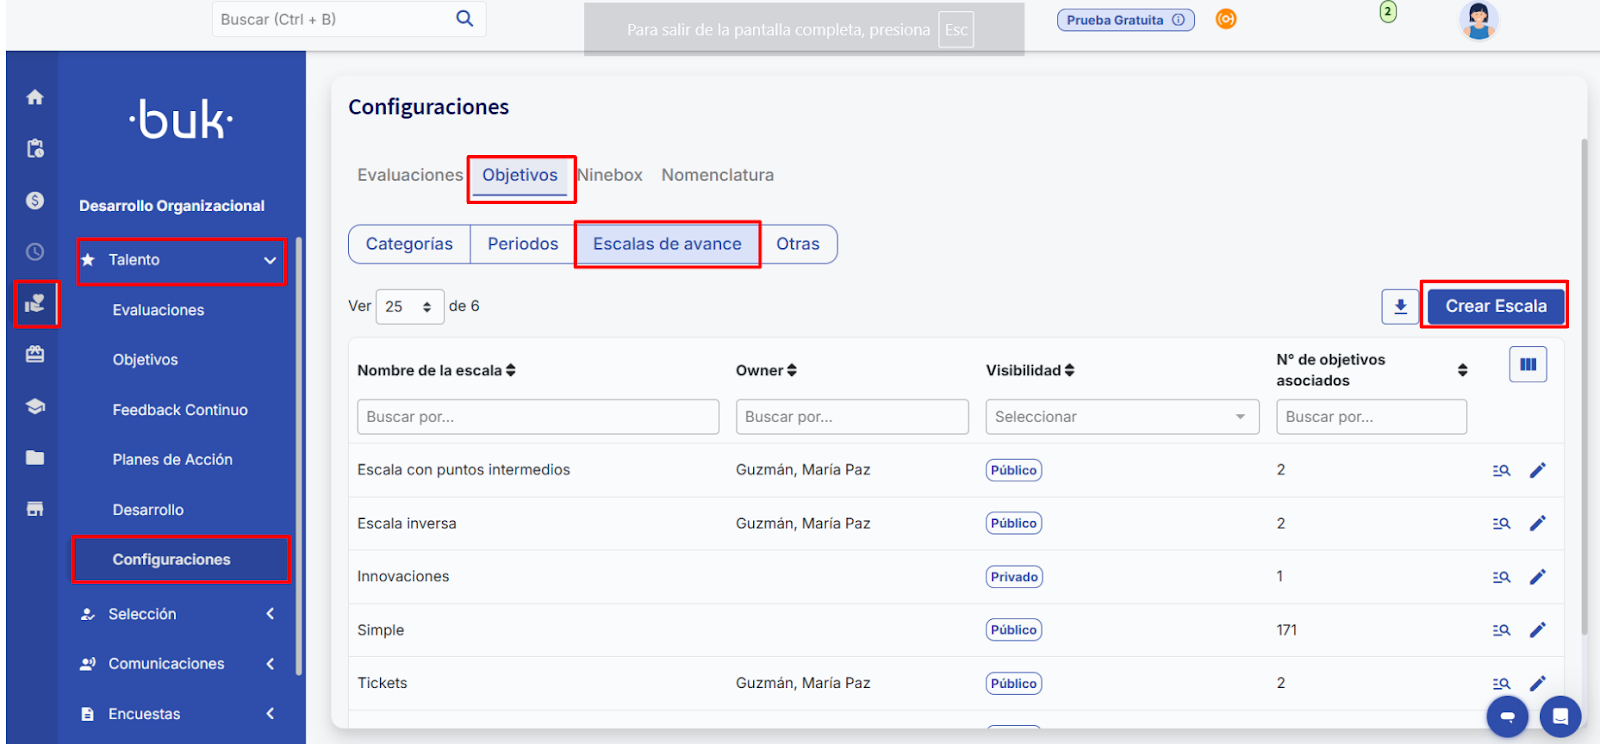Open the clock icon in left rail
Screen dimensions: 1600x744
35,252
